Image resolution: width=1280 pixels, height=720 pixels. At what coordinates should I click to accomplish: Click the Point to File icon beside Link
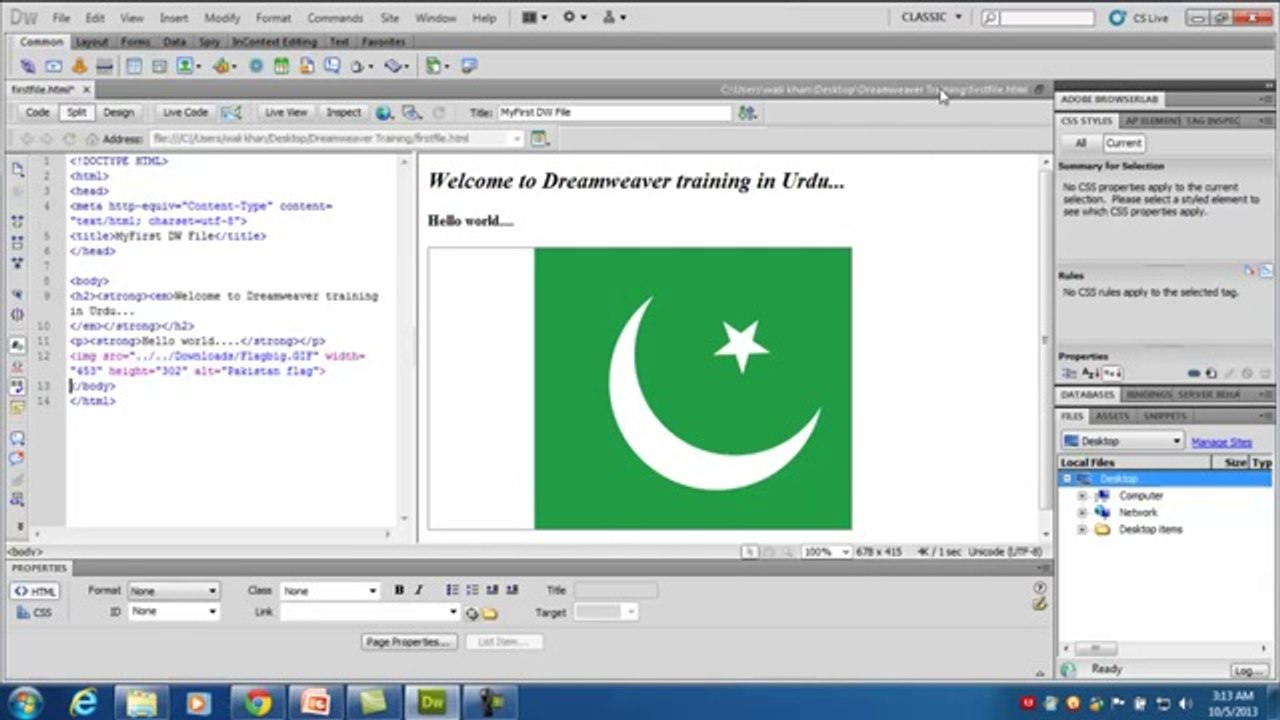pos(472,613)
